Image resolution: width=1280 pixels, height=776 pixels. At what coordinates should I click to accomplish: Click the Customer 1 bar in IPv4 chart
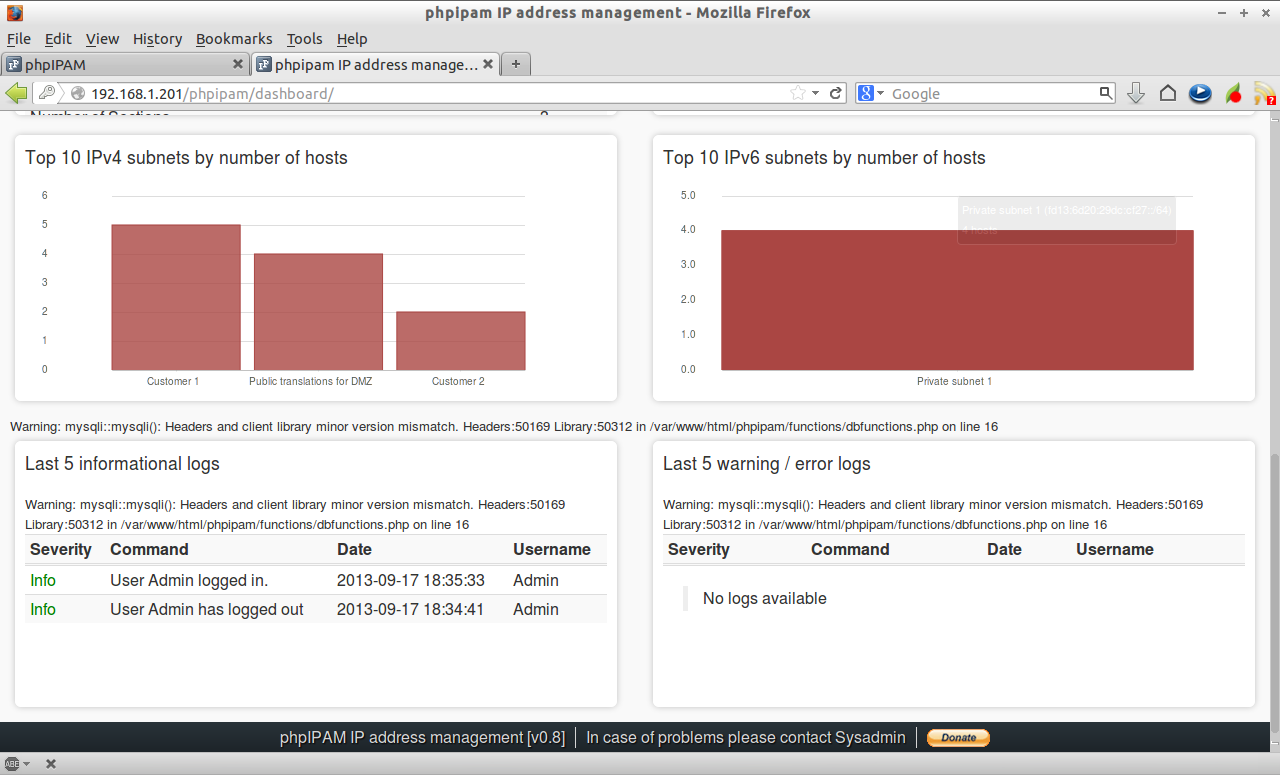pyautogui.click(x=176, y=297)
